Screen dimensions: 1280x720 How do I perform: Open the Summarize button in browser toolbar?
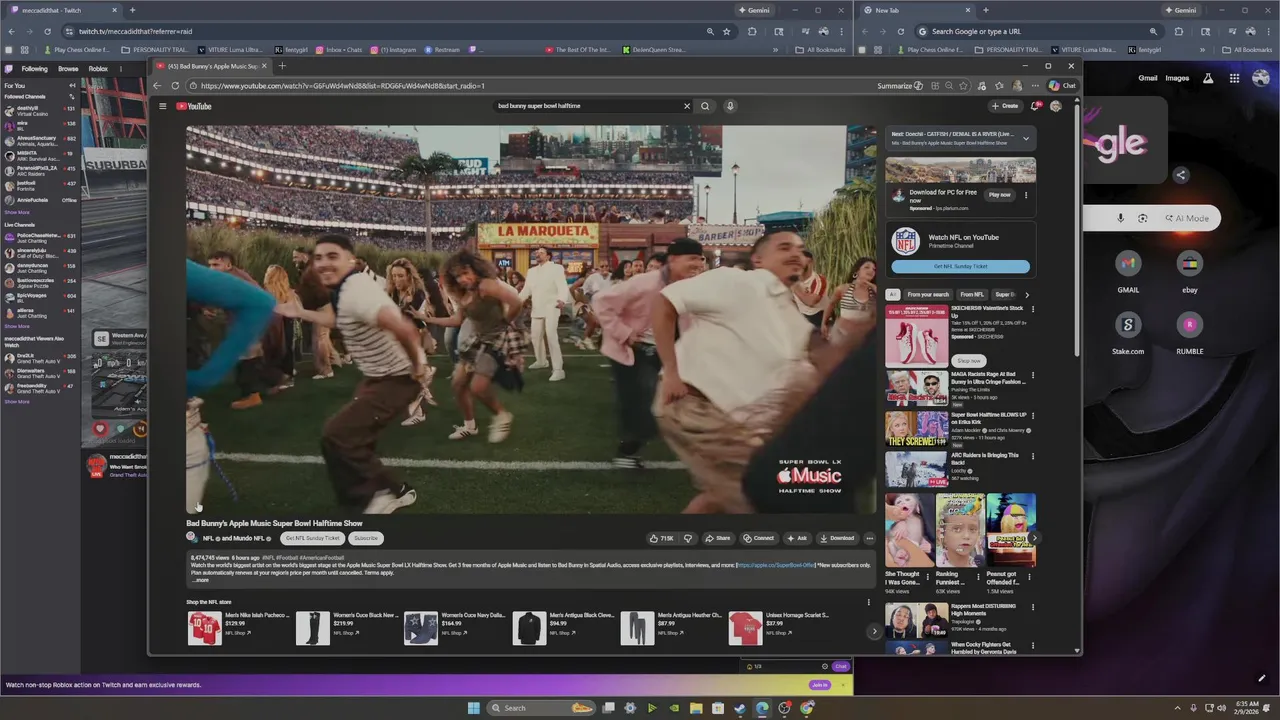900,86
